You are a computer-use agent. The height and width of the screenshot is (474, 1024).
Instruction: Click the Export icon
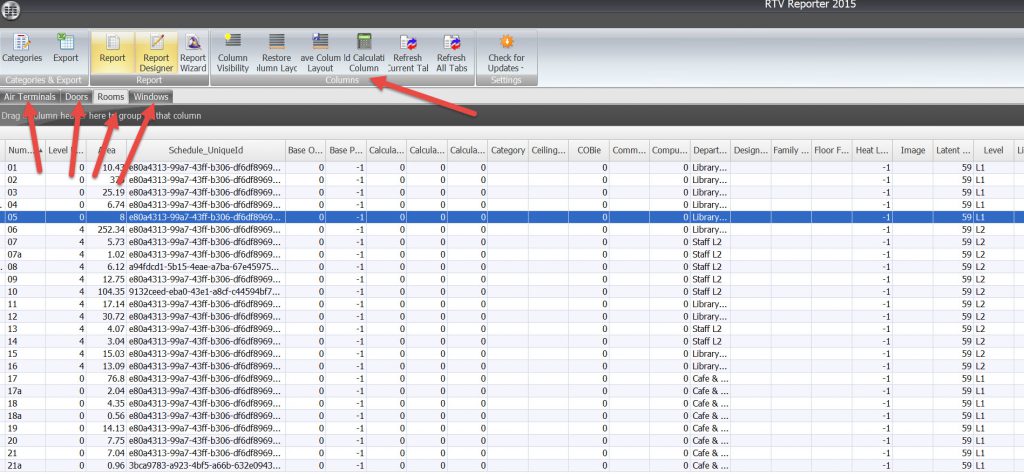coord(66,48)
